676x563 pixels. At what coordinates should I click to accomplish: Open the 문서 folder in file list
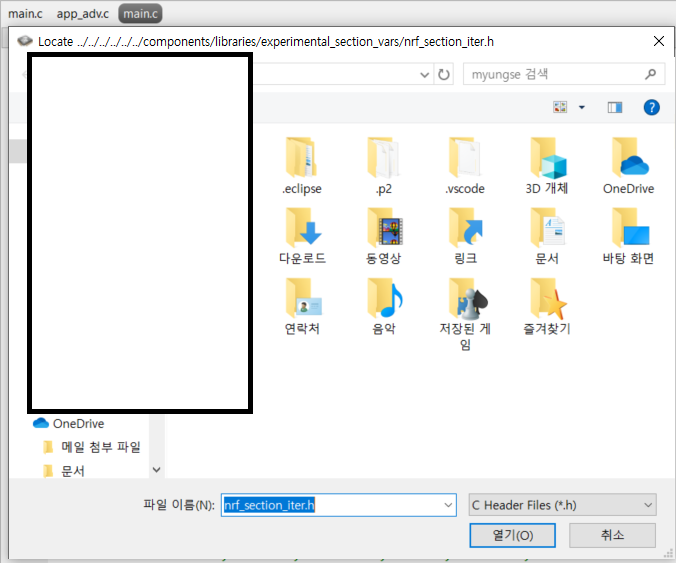[547, 236]
